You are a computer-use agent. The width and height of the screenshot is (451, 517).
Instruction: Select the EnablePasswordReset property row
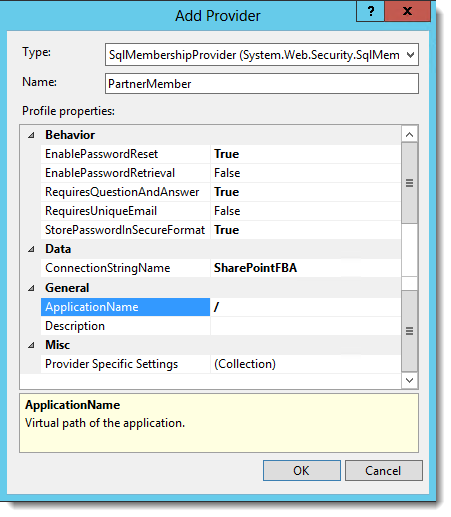point(221,154)
